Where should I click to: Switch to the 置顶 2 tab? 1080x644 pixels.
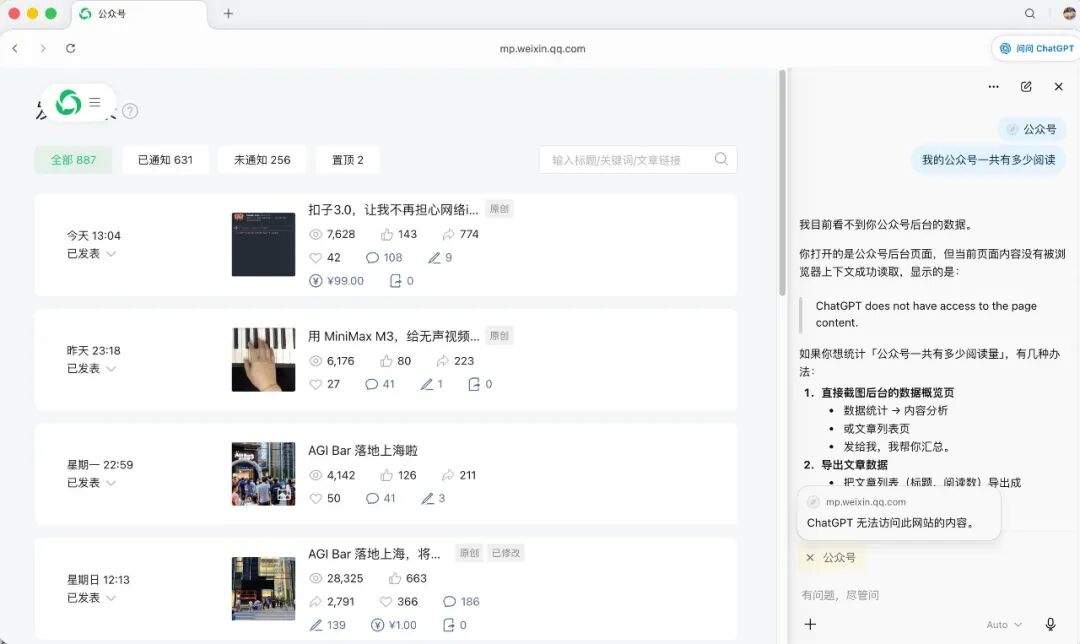pos(348,160)
